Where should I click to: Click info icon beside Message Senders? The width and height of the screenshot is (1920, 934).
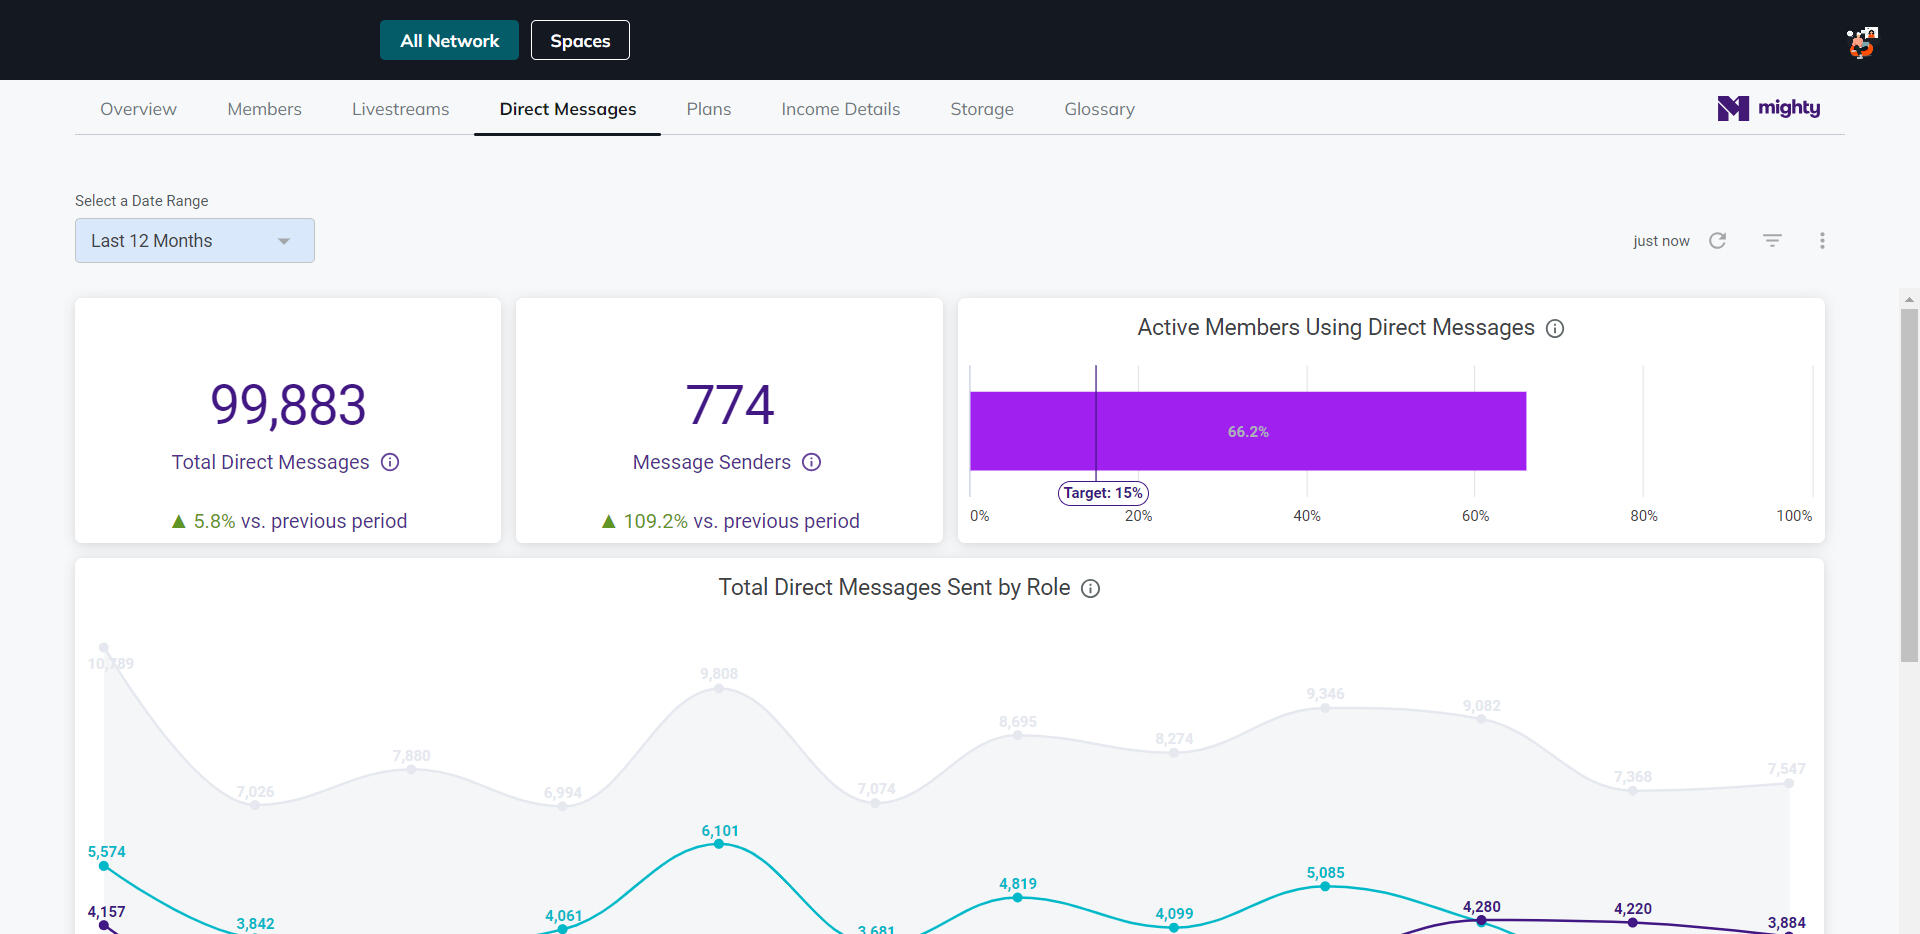[811, 462]
